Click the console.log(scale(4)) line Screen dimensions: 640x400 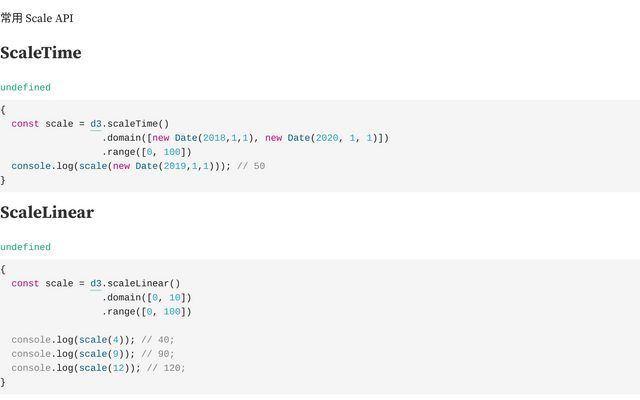tap(80, 340)
